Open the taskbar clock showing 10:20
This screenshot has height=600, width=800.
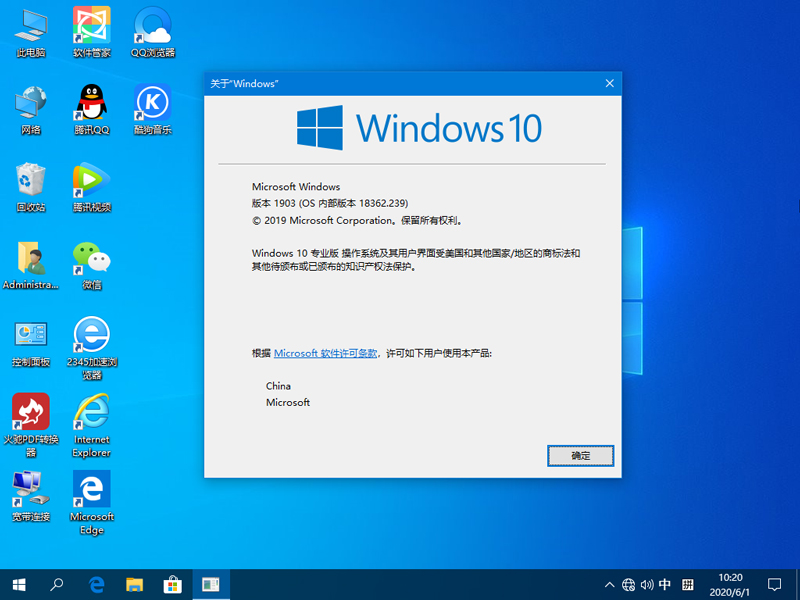coord(730,585)
